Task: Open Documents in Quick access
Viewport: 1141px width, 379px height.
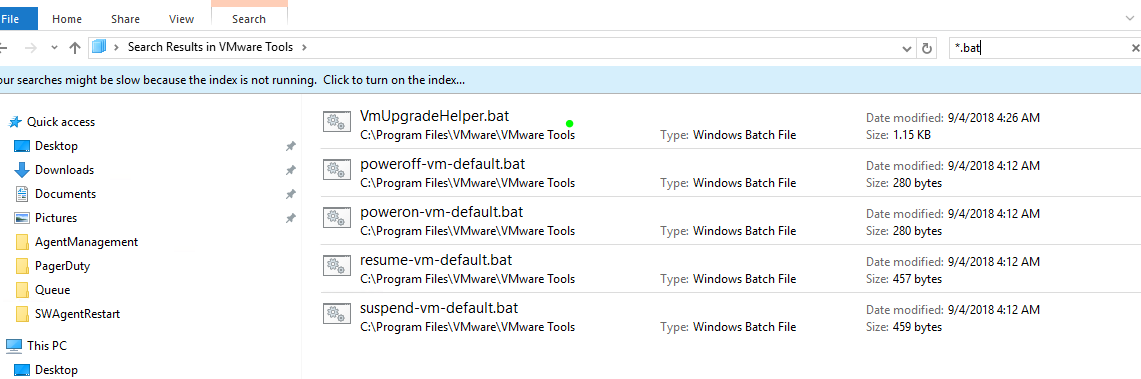Action: (x=65, y=194)
